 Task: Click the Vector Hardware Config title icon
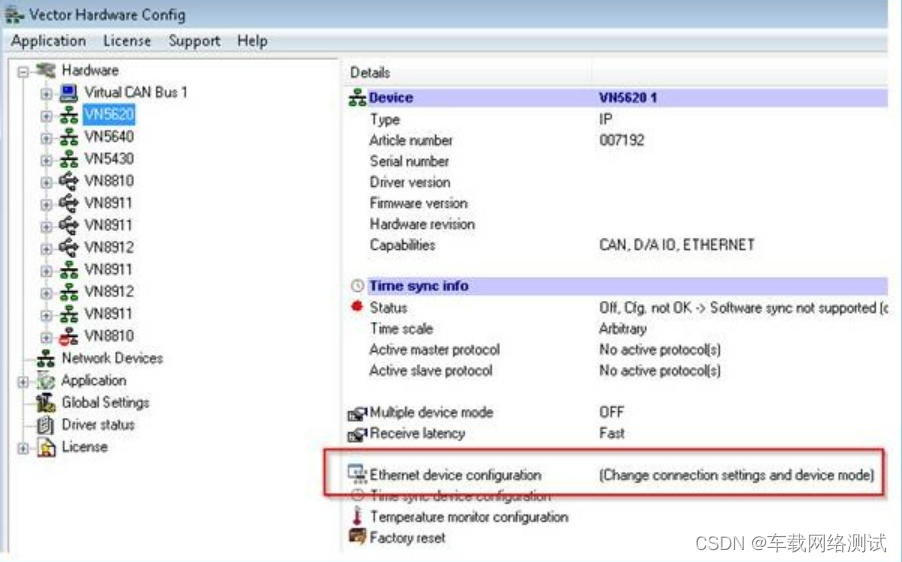click(14, 16)
